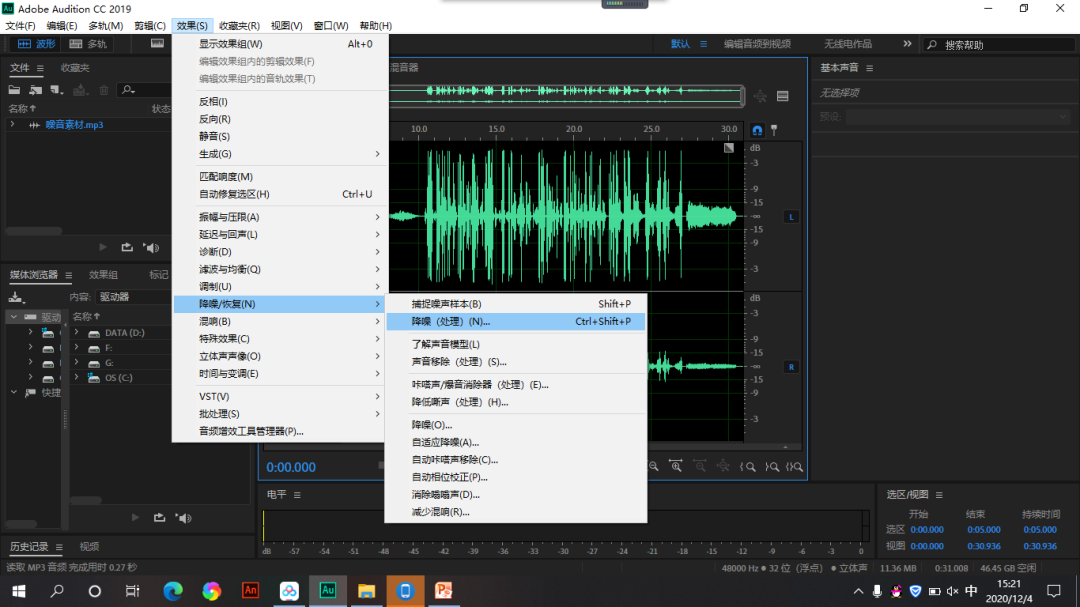Expand workspace overflow double-arrow

pyautogui.click(x=907, y=43)
